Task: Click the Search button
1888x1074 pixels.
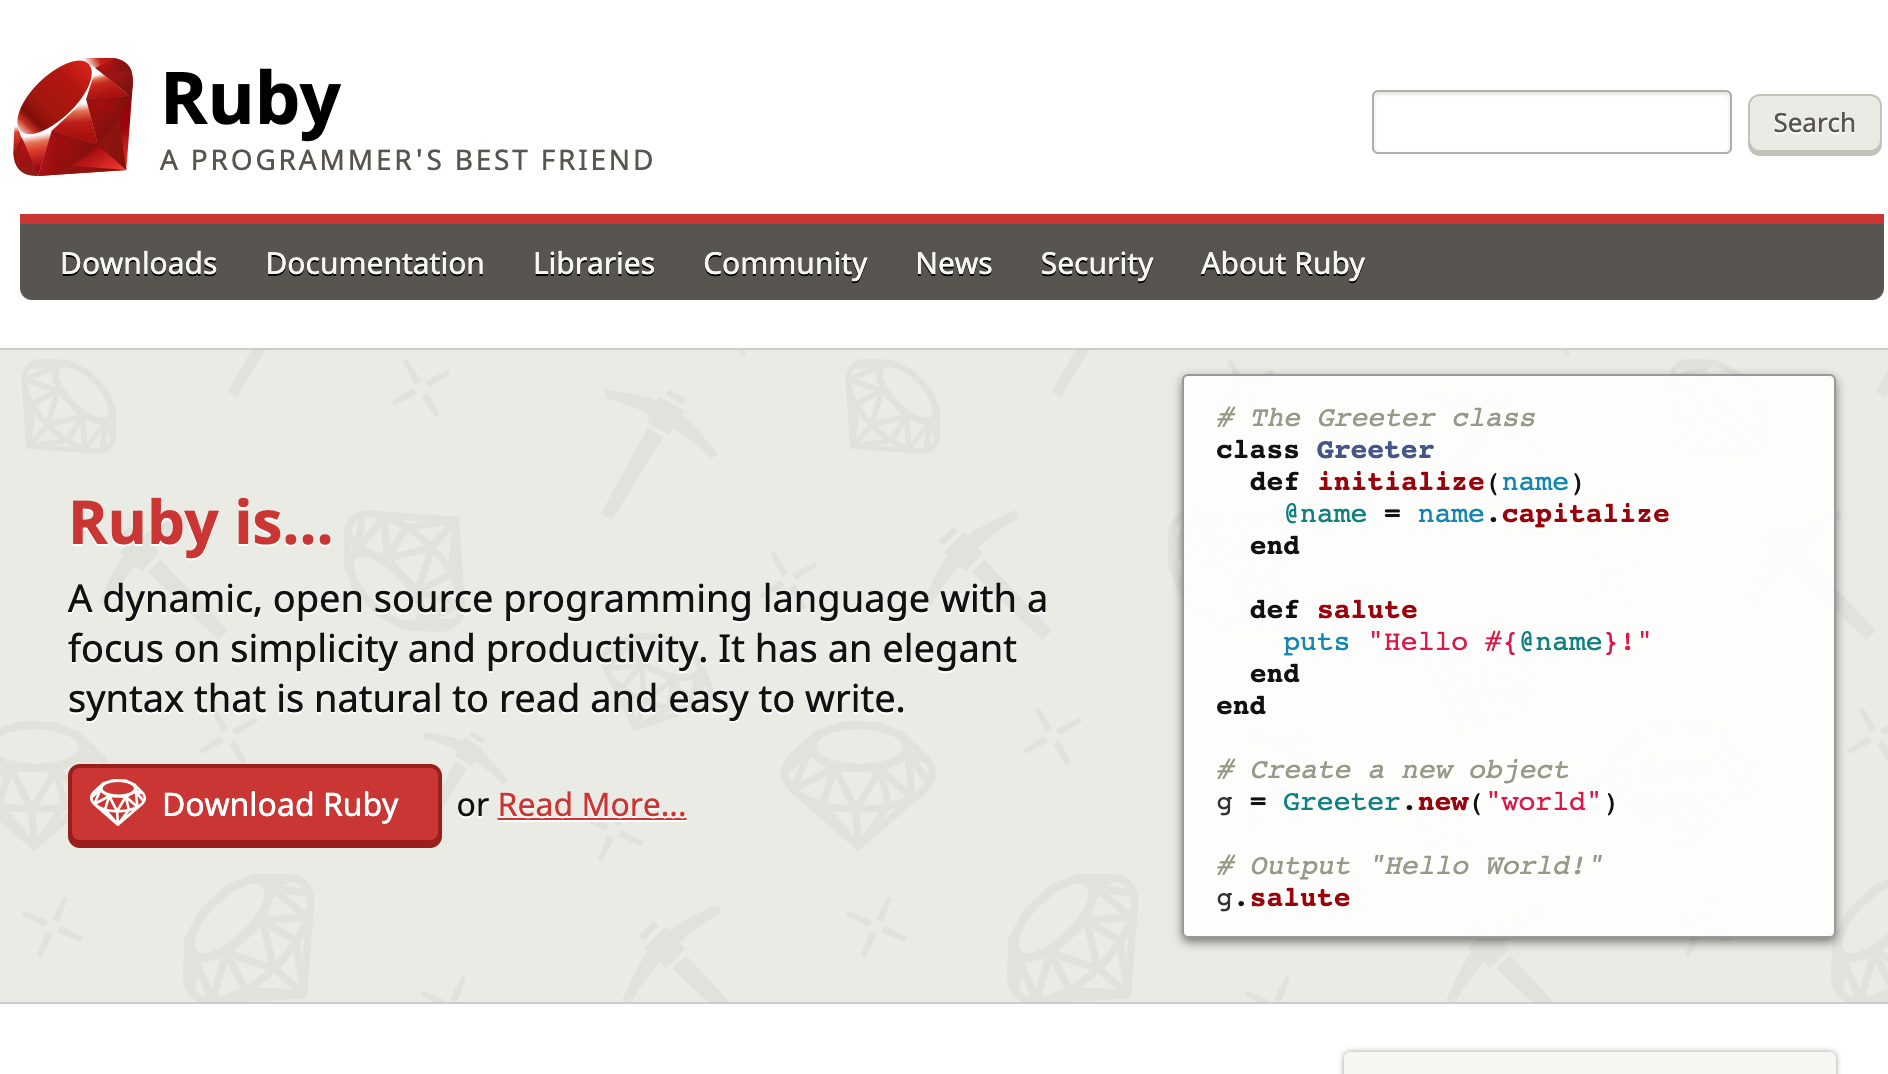Action: (x=1814, y=123)
